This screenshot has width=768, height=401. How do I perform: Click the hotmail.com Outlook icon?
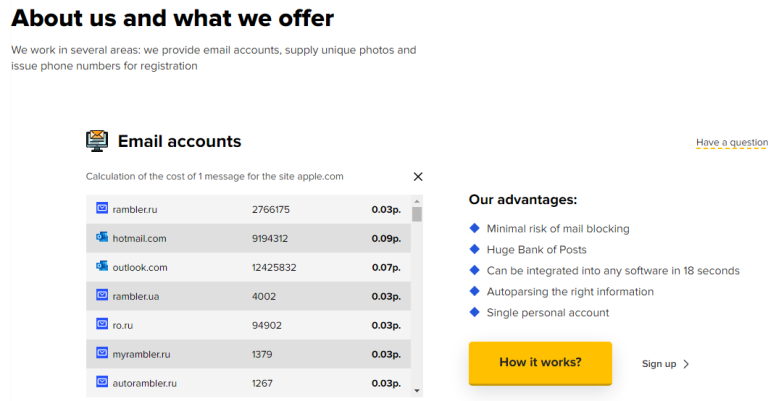click(x=102, y=237)
